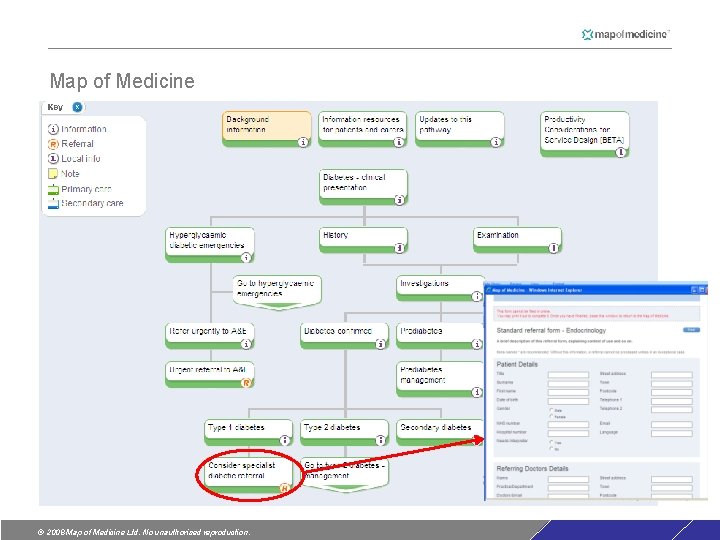
Task: Select the Productivity Considerations for Service Design node
Action: 585,134
